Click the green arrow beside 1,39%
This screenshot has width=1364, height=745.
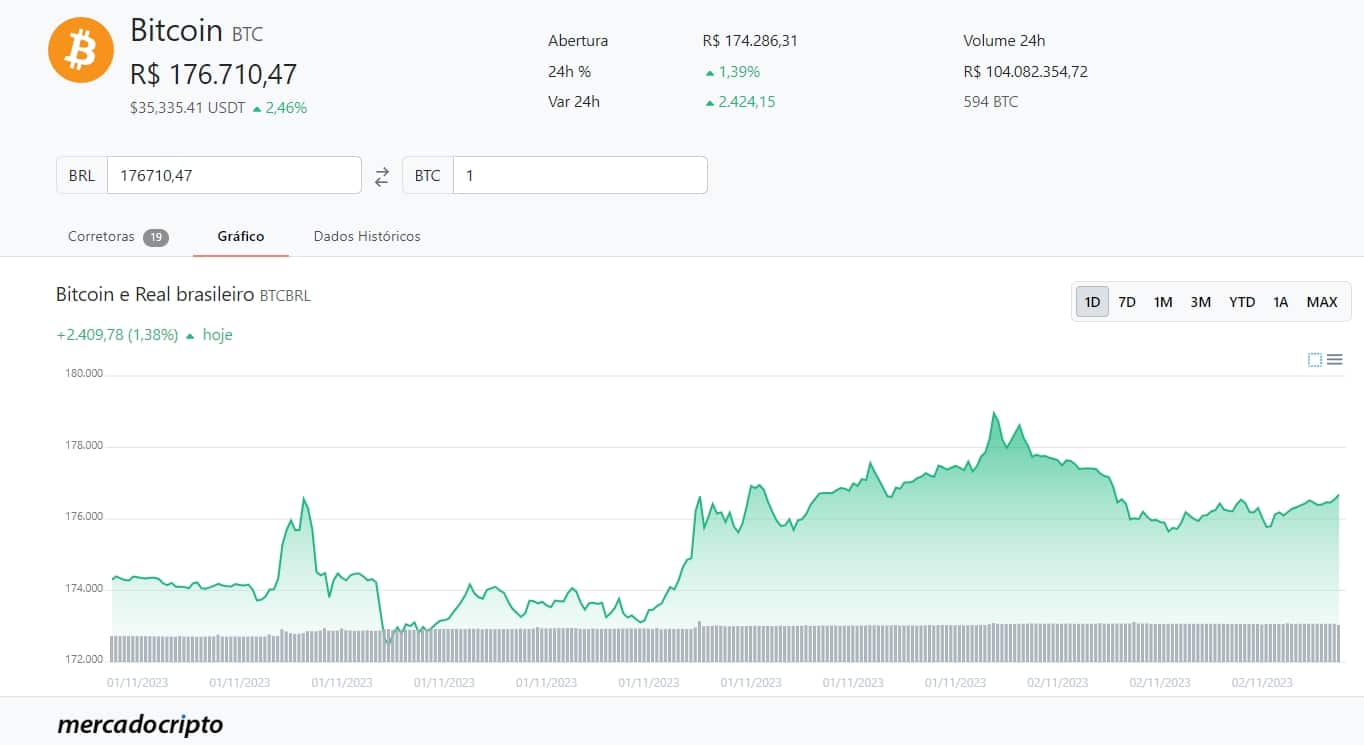710,72
